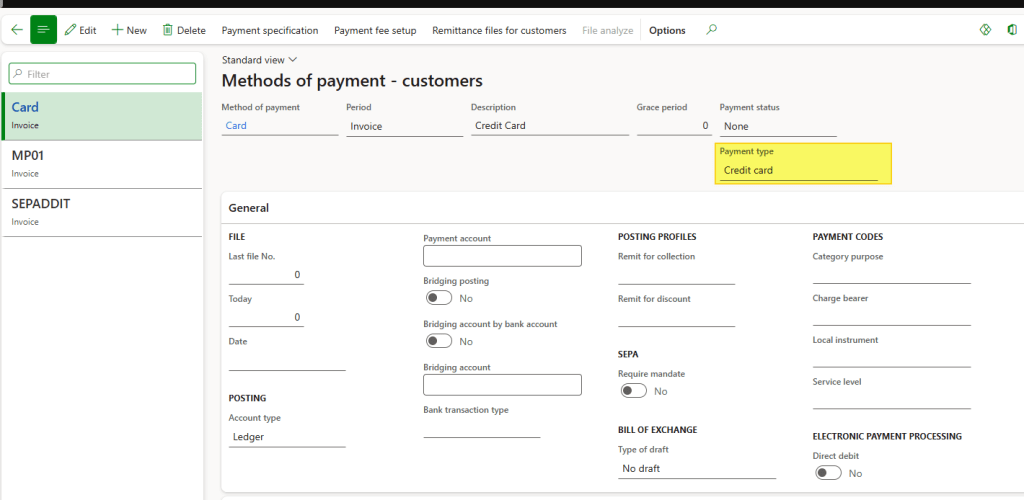Open the search magnifier in toolbar
Image resolution: width=1024 pixels, height=500 pixels.
coord(712,30)
